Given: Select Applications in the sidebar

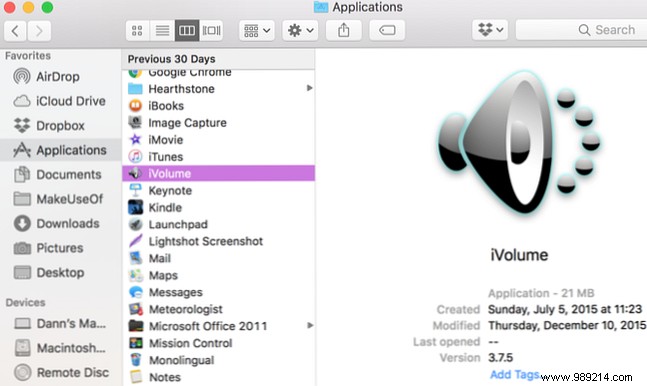Looking at the screenshot, I should click(x=61, y=150).
